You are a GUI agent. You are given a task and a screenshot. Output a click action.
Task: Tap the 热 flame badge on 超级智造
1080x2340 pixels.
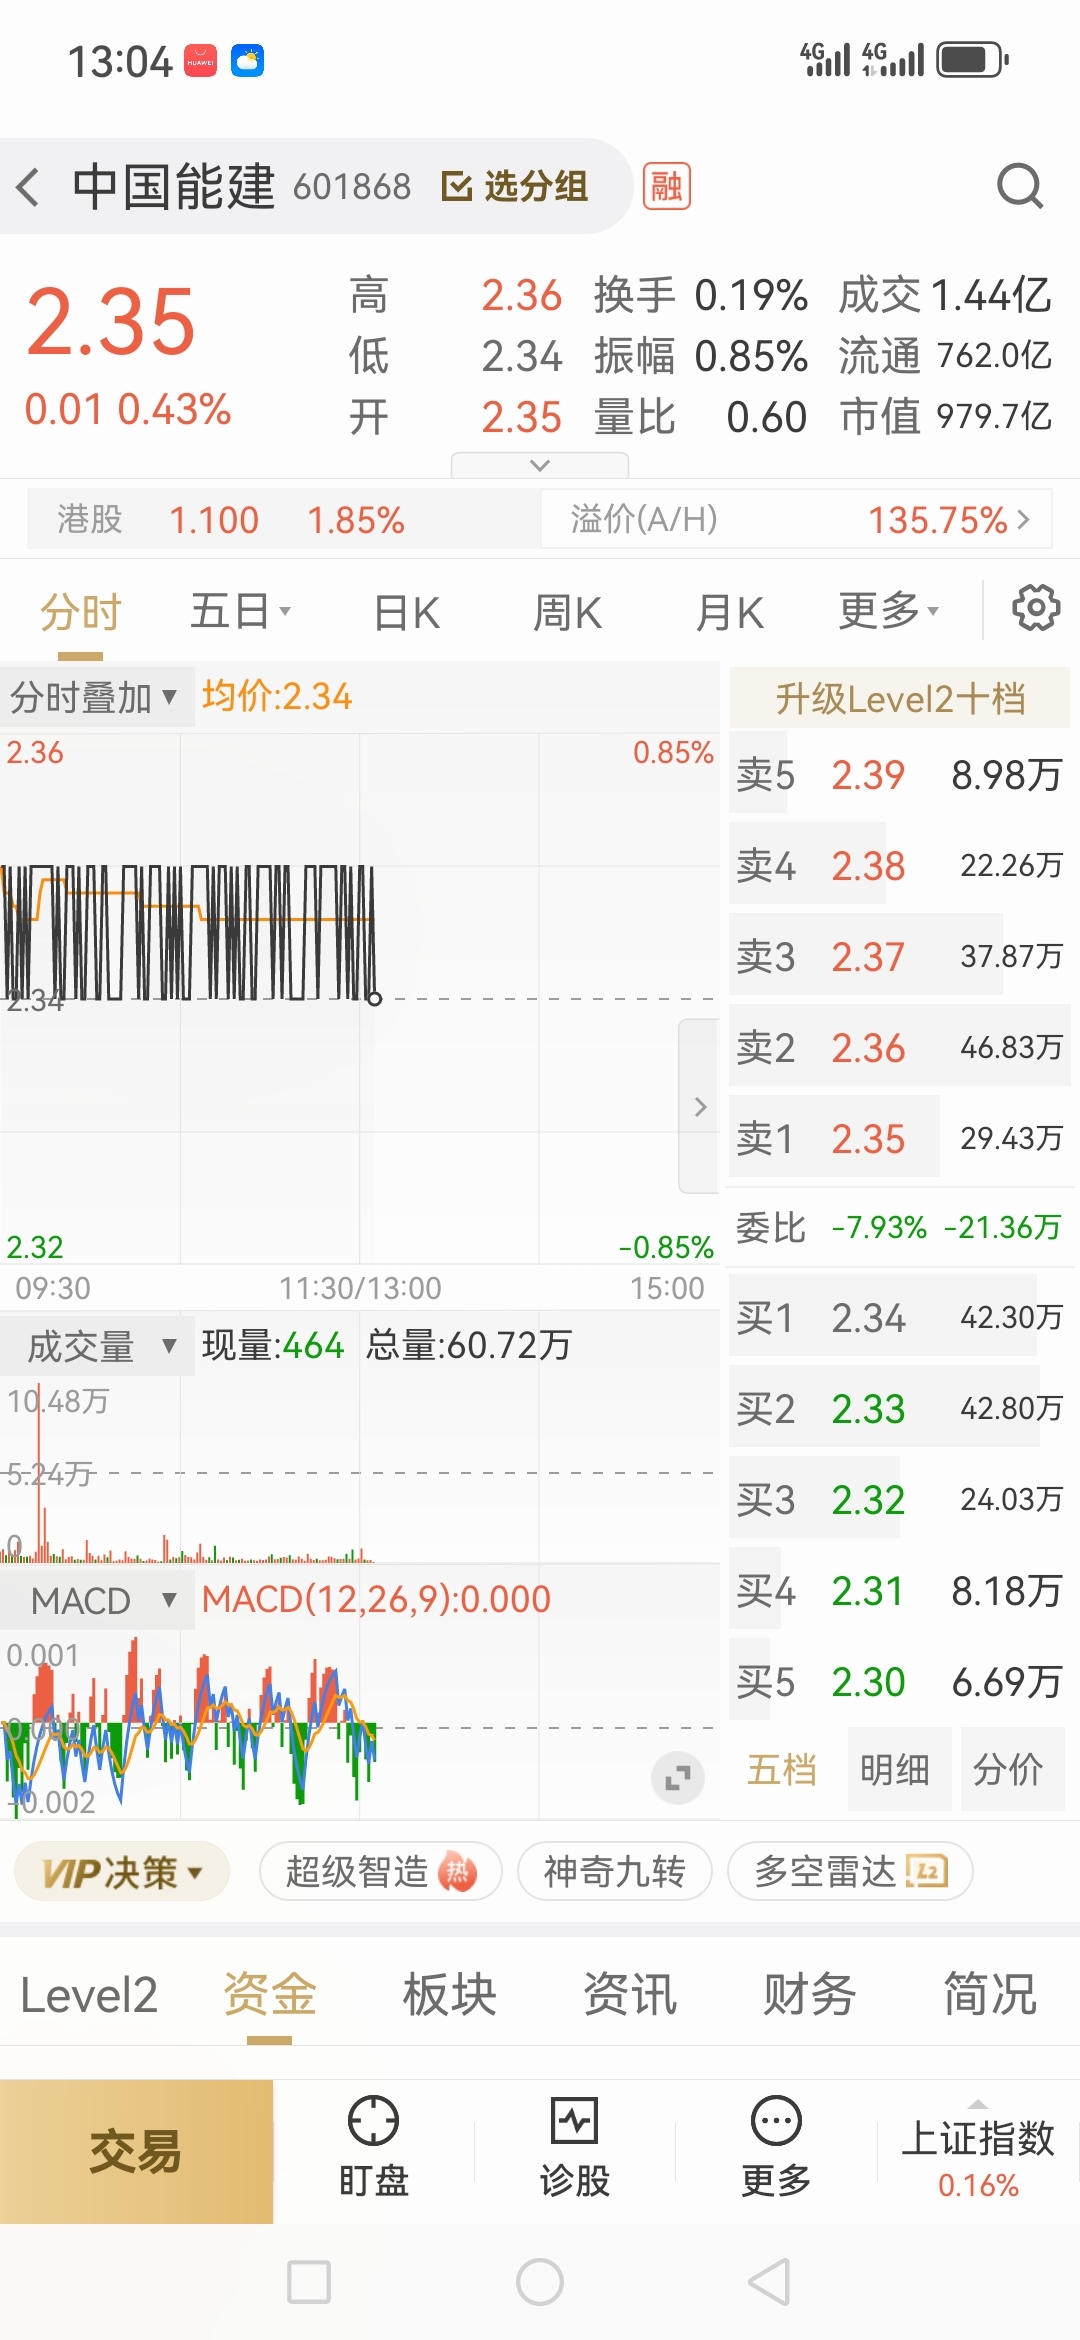coord(457,1872)
